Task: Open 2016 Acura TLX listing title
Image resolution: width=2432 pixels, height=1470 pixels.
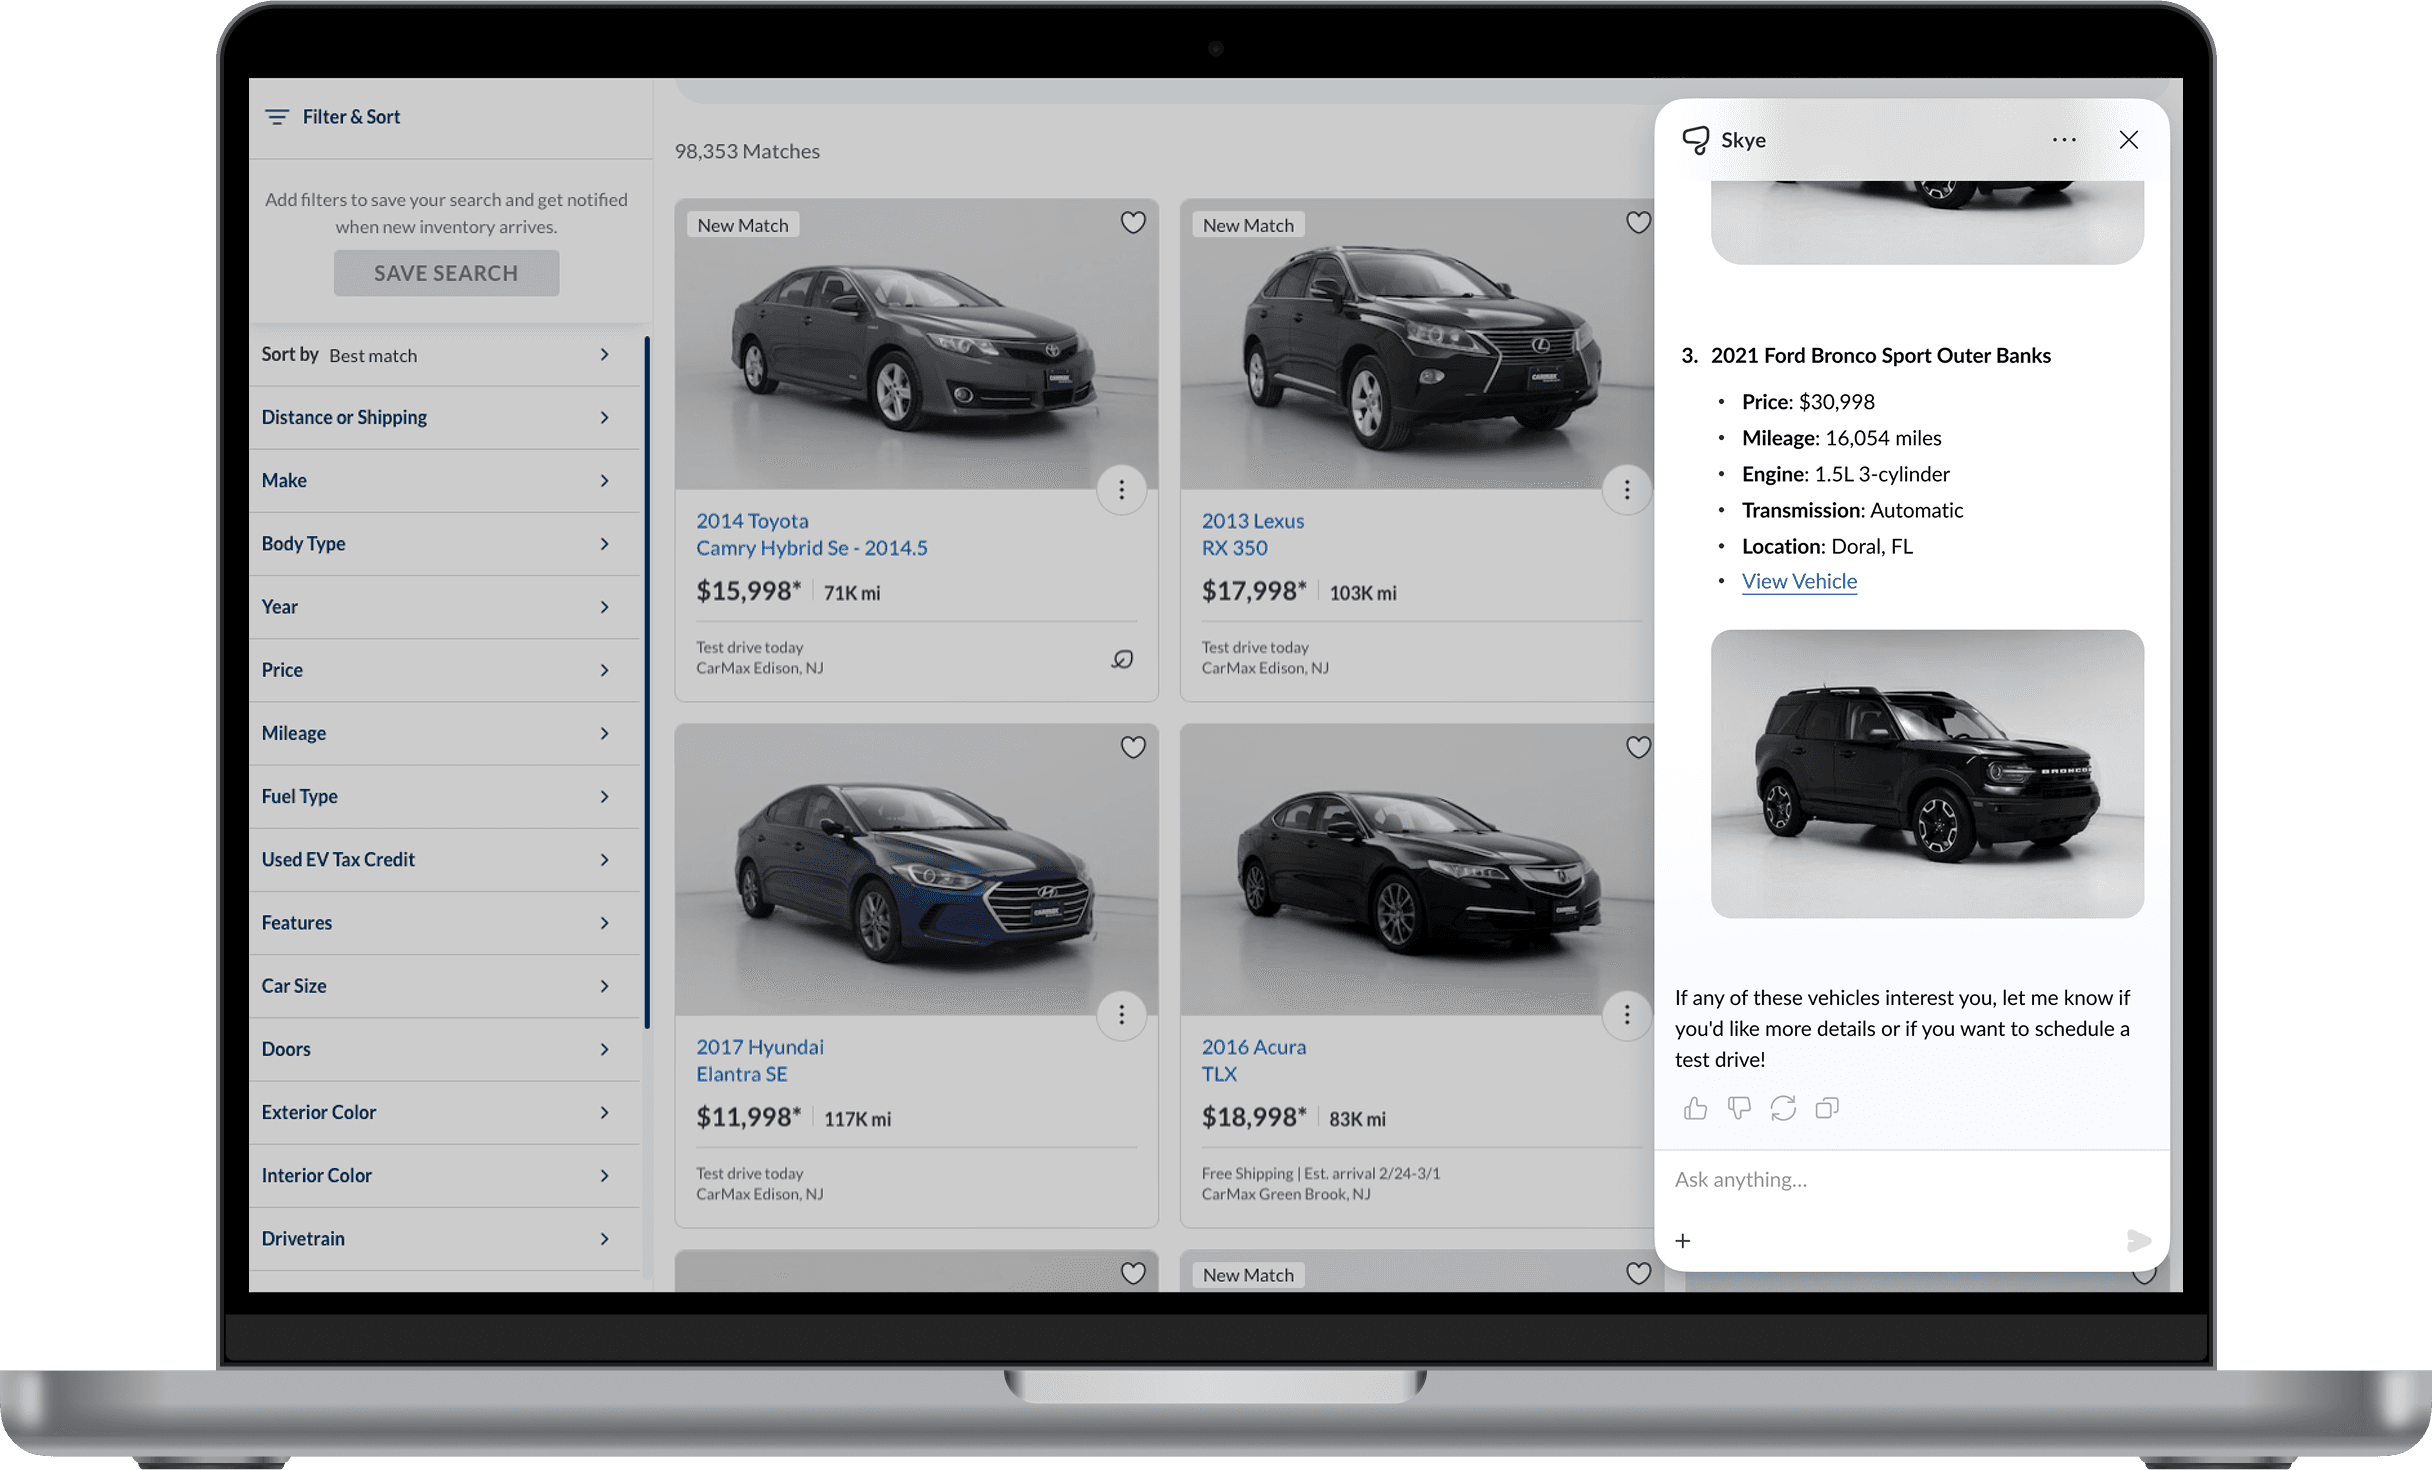Action: 1254,1060
